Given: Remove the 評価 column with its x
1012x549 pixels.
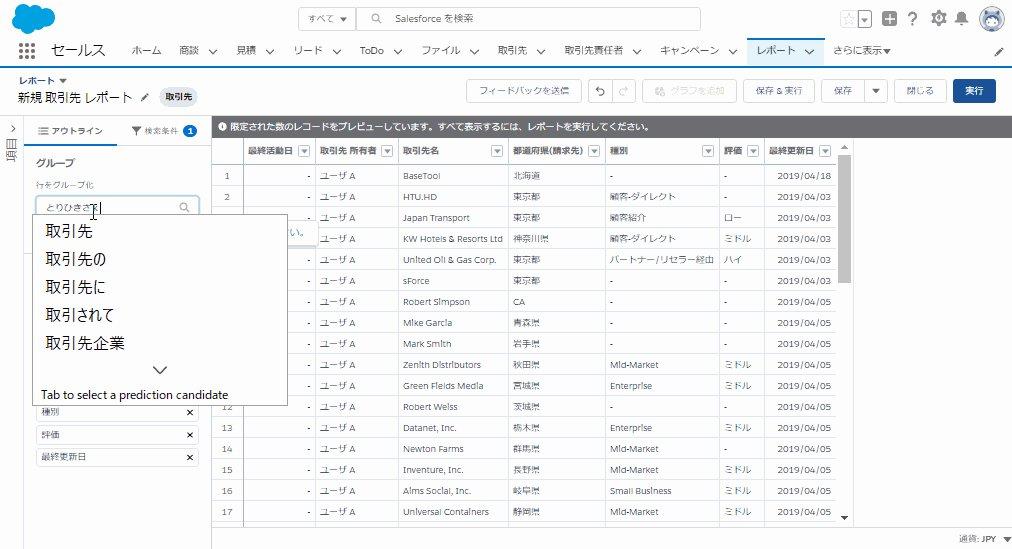Looking at the screenshot, I should 190,435.
